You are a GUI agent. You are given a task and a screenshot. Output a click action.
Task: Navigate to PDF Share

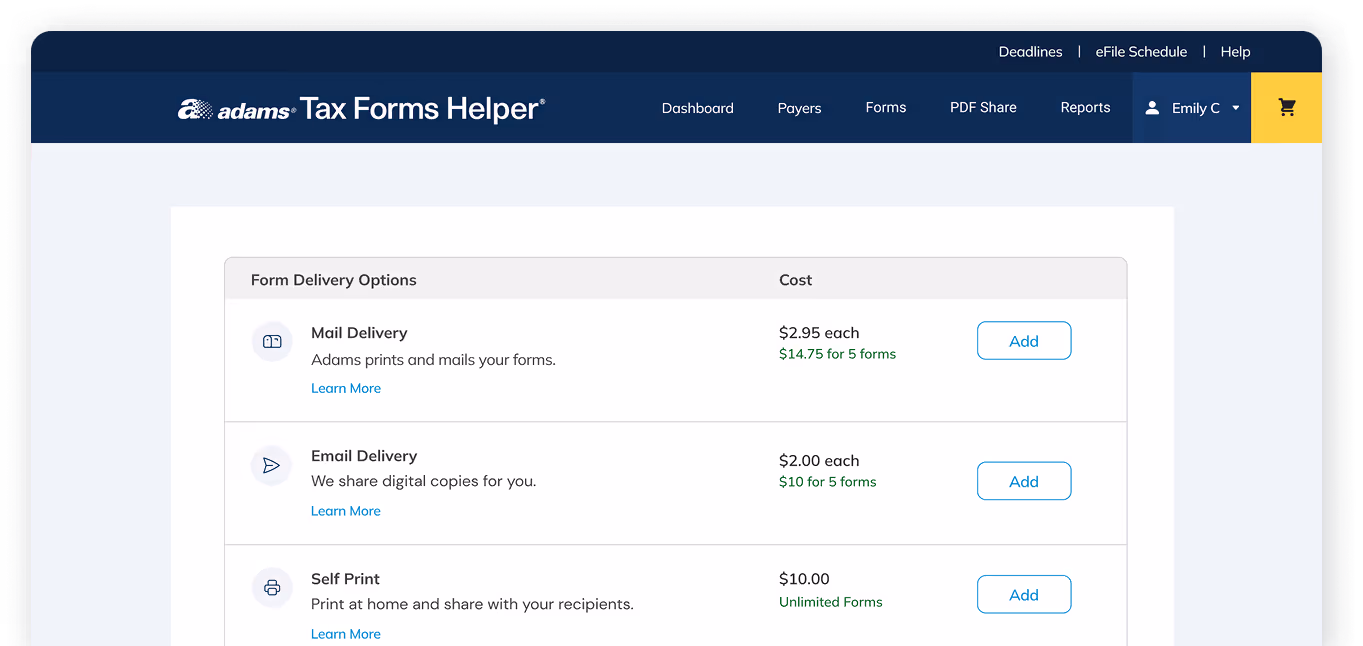point(983,107)
